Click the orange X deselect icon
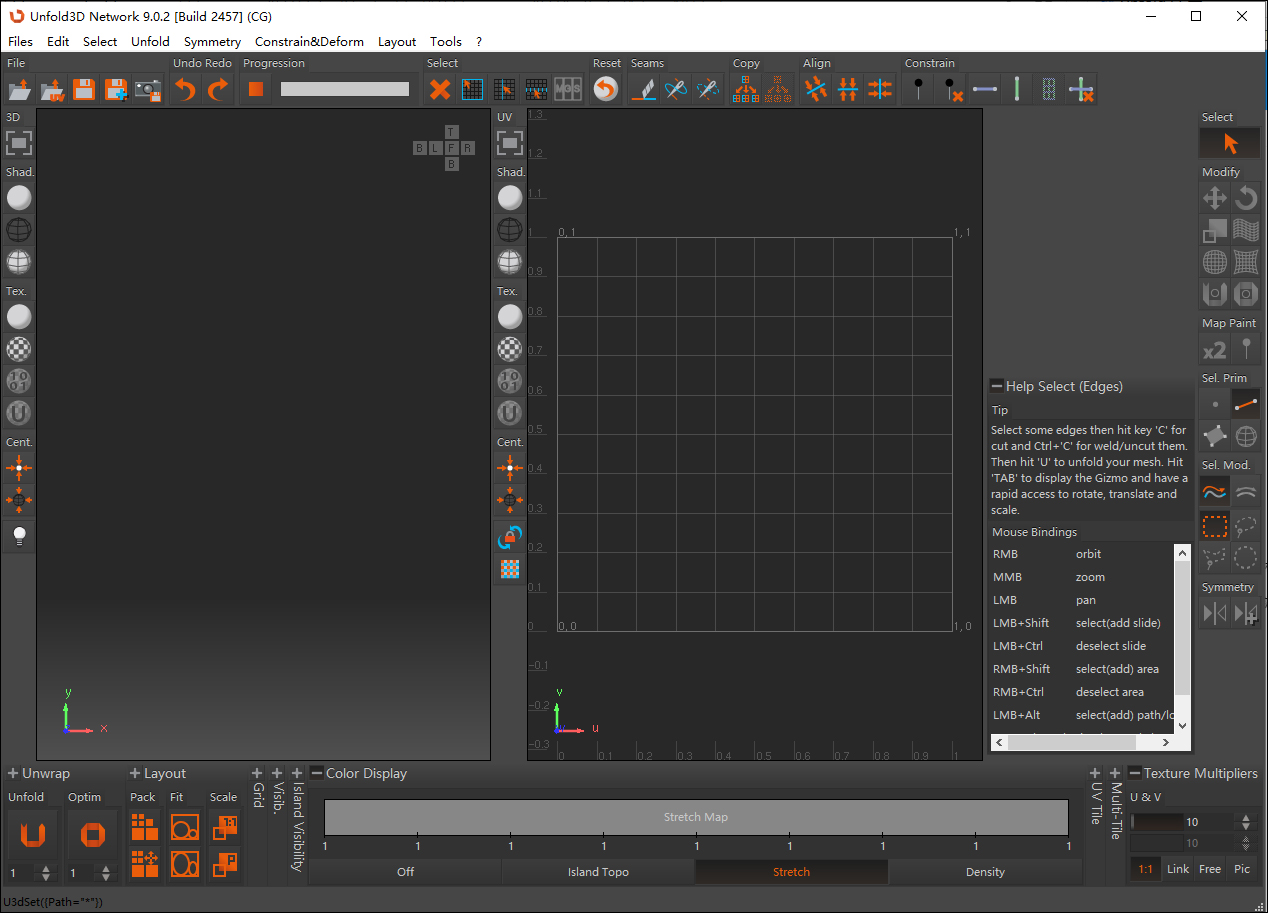This screenshot has height=913, width=1268. [440, 90]
